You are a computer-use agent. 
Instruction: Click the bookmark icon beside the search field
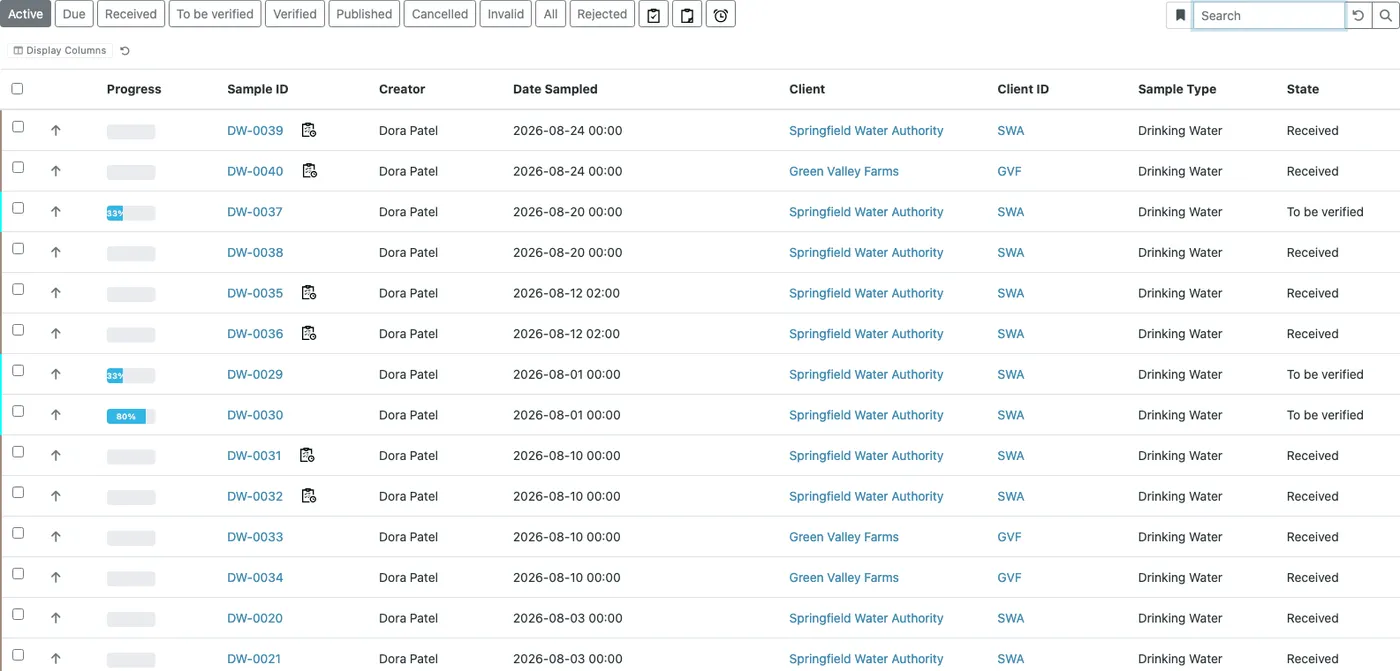tap(1180, 15)
